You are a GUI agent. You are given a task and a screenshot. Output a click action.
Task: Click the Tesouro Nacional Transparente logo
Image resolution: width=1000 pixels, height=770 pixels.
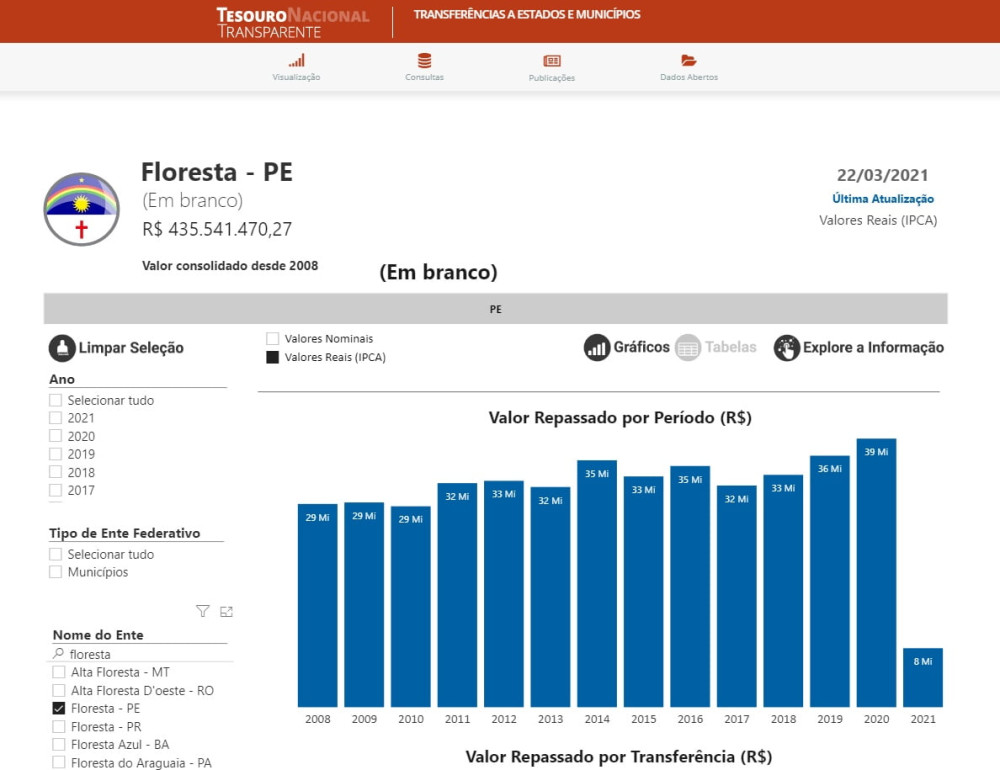tap(293, 23)
